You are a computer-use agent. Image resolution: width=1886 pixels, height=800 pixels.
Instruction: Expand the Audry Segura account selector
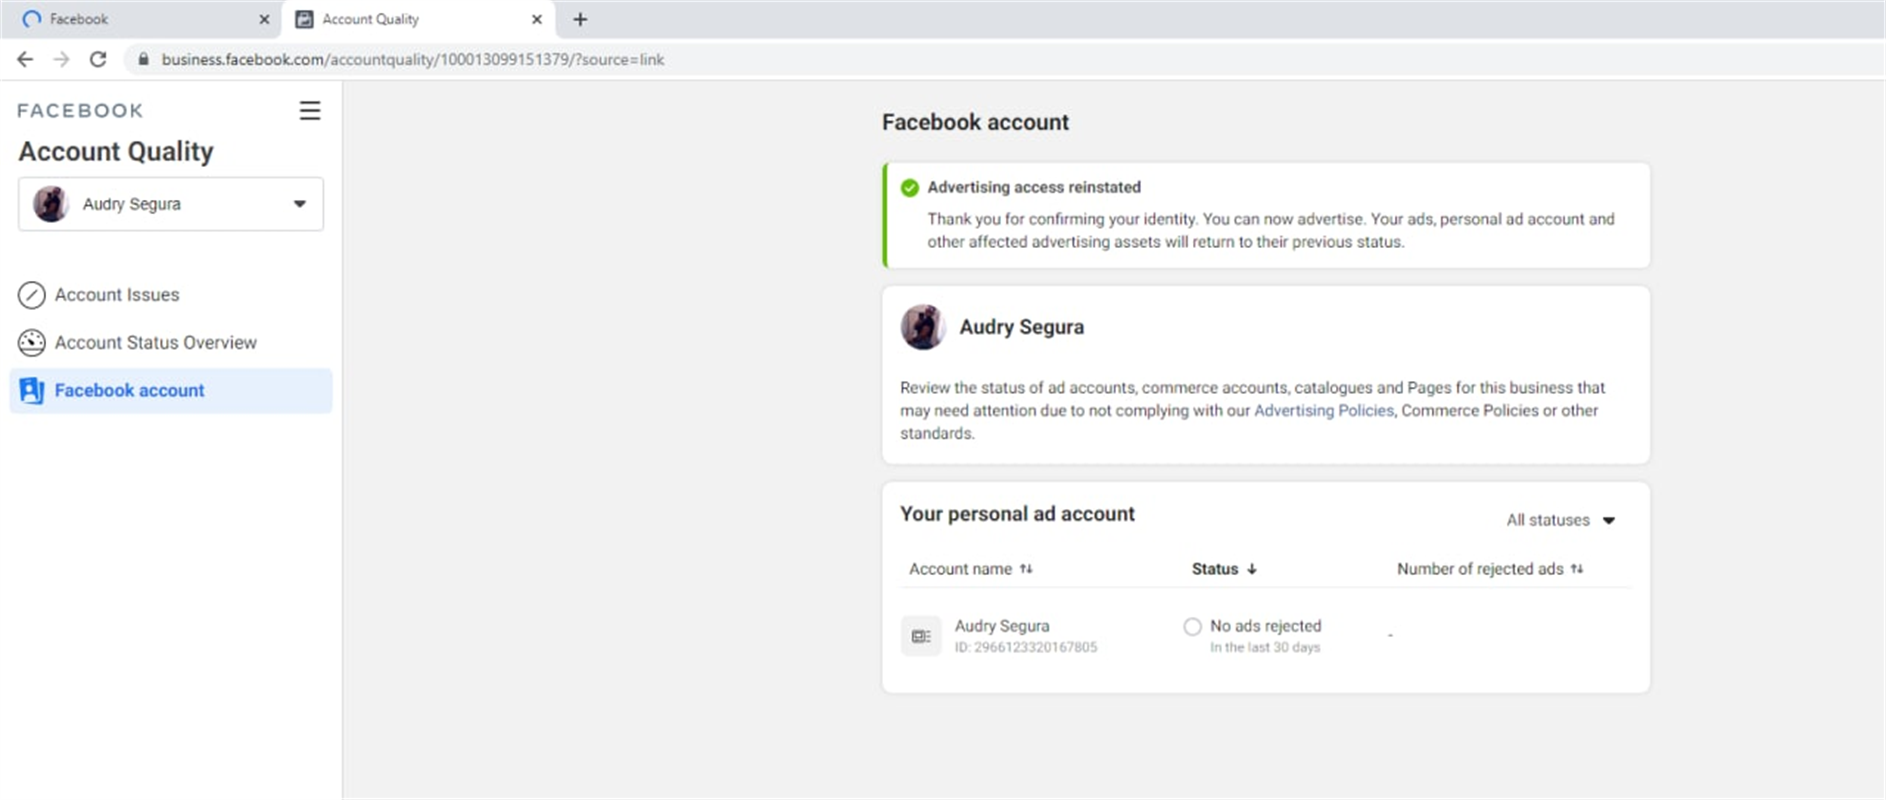pyautogui.click(x=171, y=204)
